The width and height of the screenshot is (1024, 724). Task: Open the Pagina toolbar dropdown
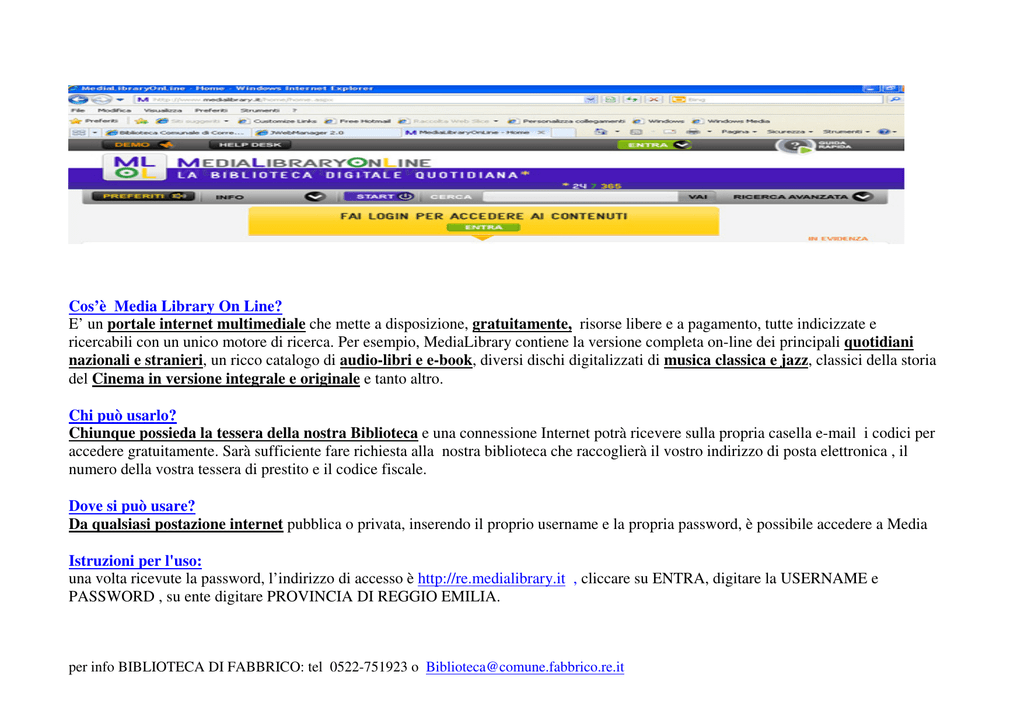tap(739, 132)
